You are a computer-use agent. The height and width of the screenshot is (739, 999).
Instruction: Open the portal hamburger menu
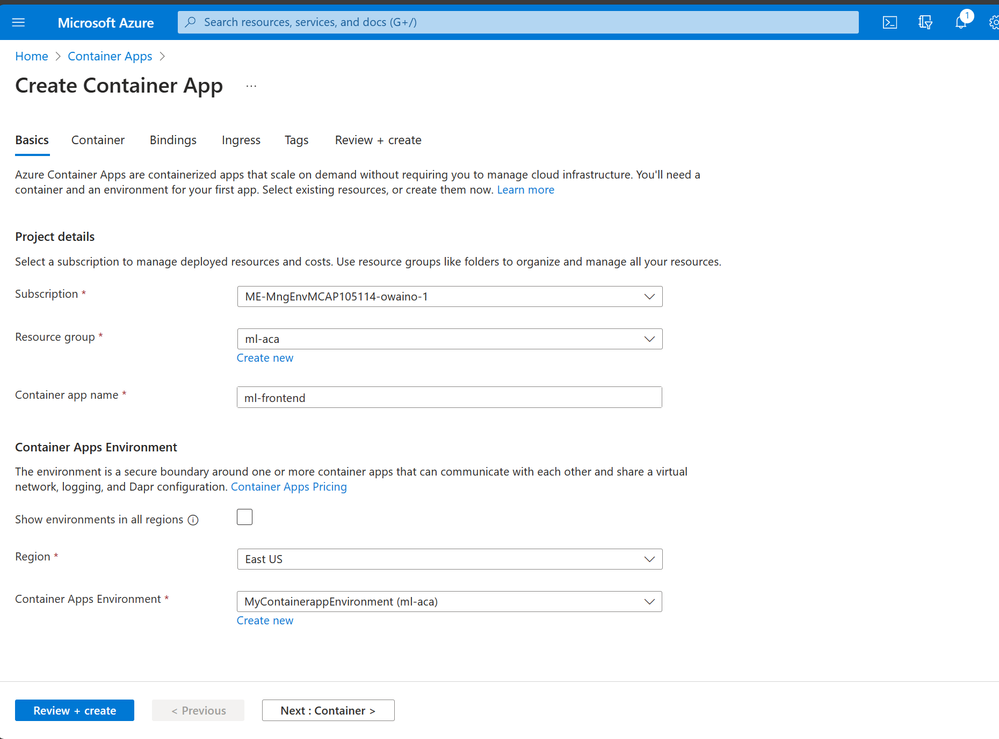pyautogui.click(x=18, y=22)
